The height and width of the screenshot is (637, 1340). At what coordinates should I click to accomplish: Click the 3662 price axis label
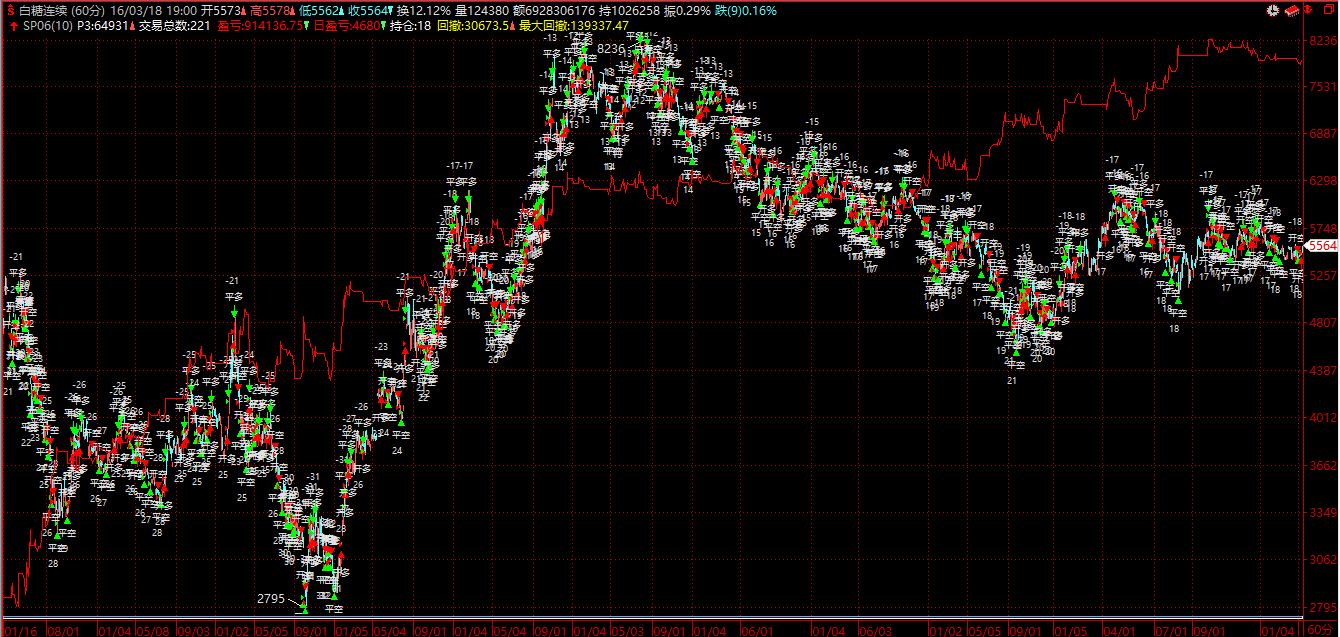(x=1322, y=466)
